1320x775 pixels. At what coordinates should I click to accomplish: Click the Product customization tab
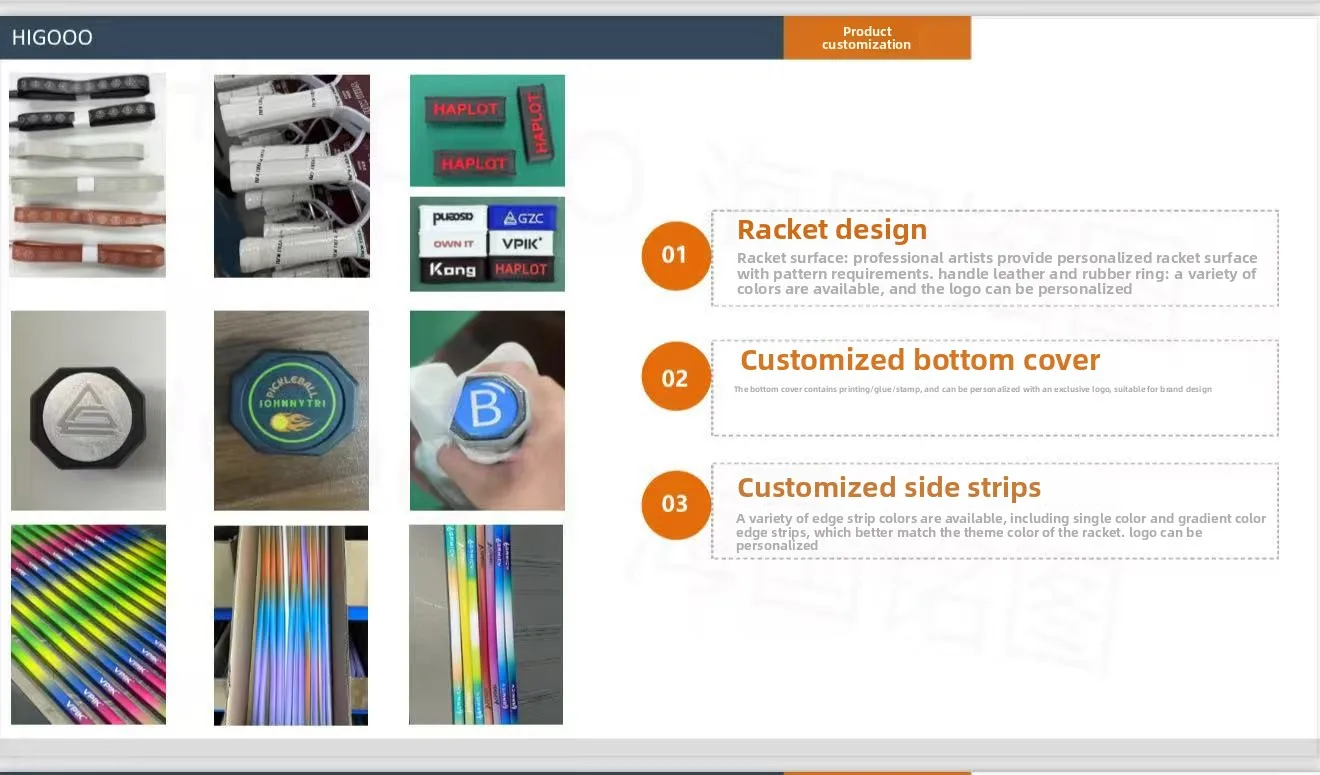tap(876, 38)
